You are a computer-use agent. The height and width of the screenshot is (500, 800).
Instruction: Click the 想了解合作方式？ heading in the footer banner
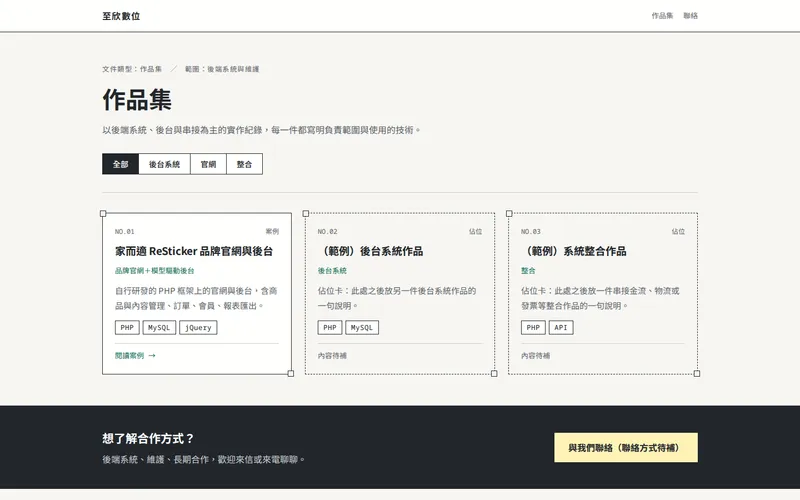[148, 438]
